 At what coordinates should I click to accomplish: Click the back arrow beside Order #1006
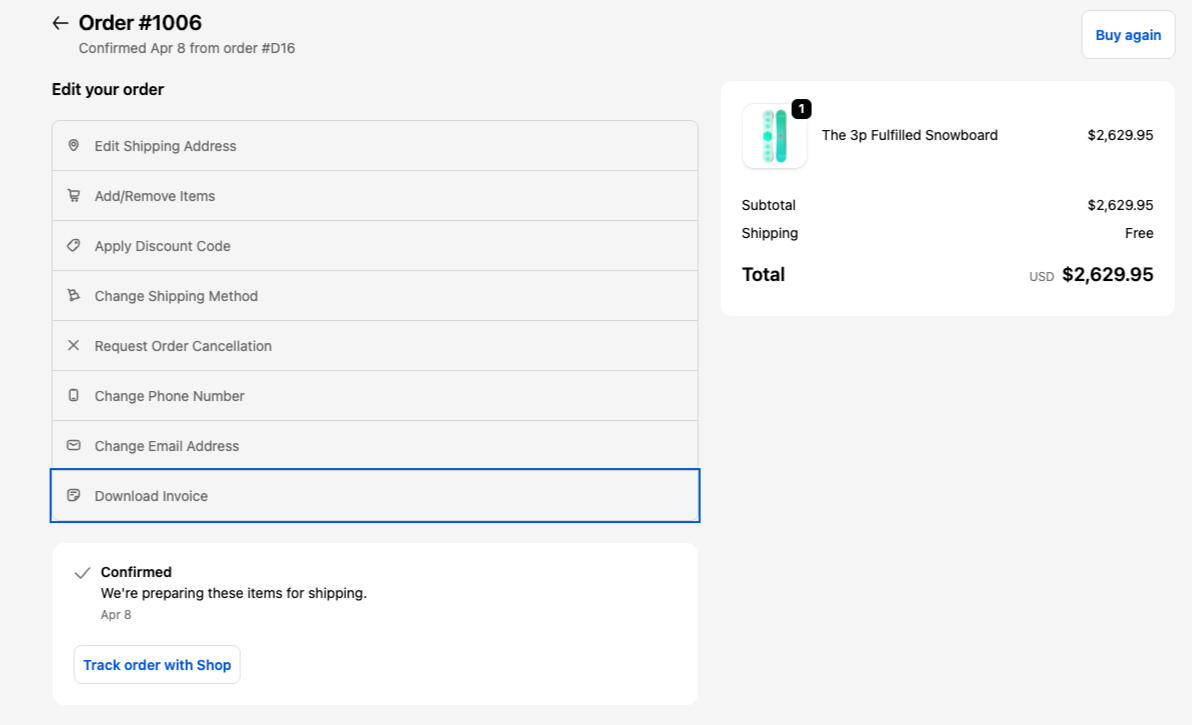(x=60, y=23)
